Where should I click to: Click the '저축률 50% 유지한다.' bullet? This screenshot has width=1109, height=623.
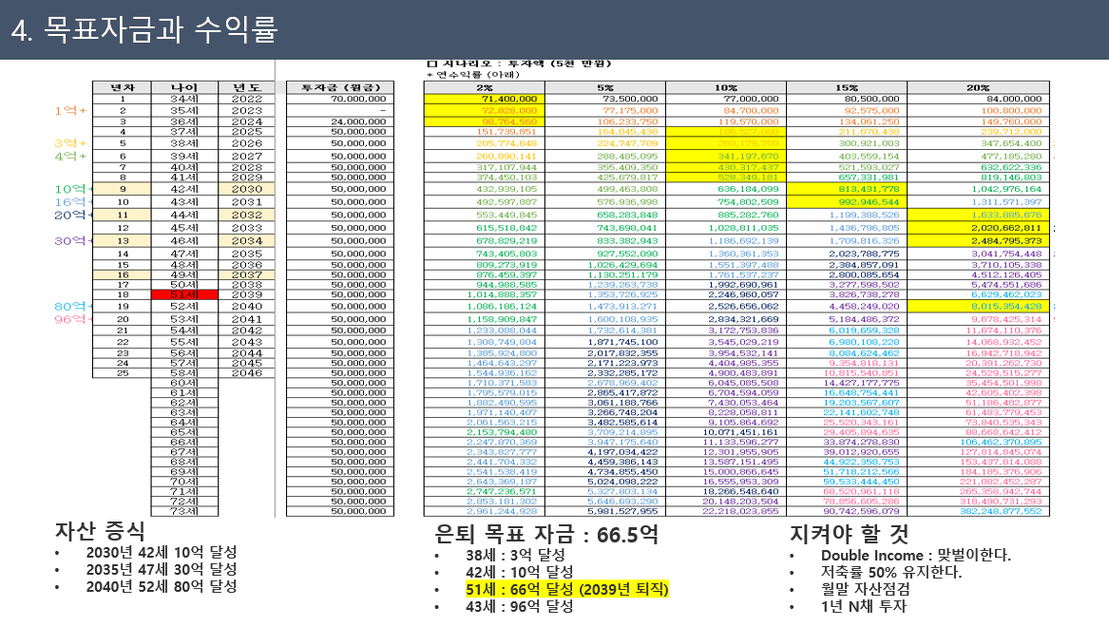point(891,572)
